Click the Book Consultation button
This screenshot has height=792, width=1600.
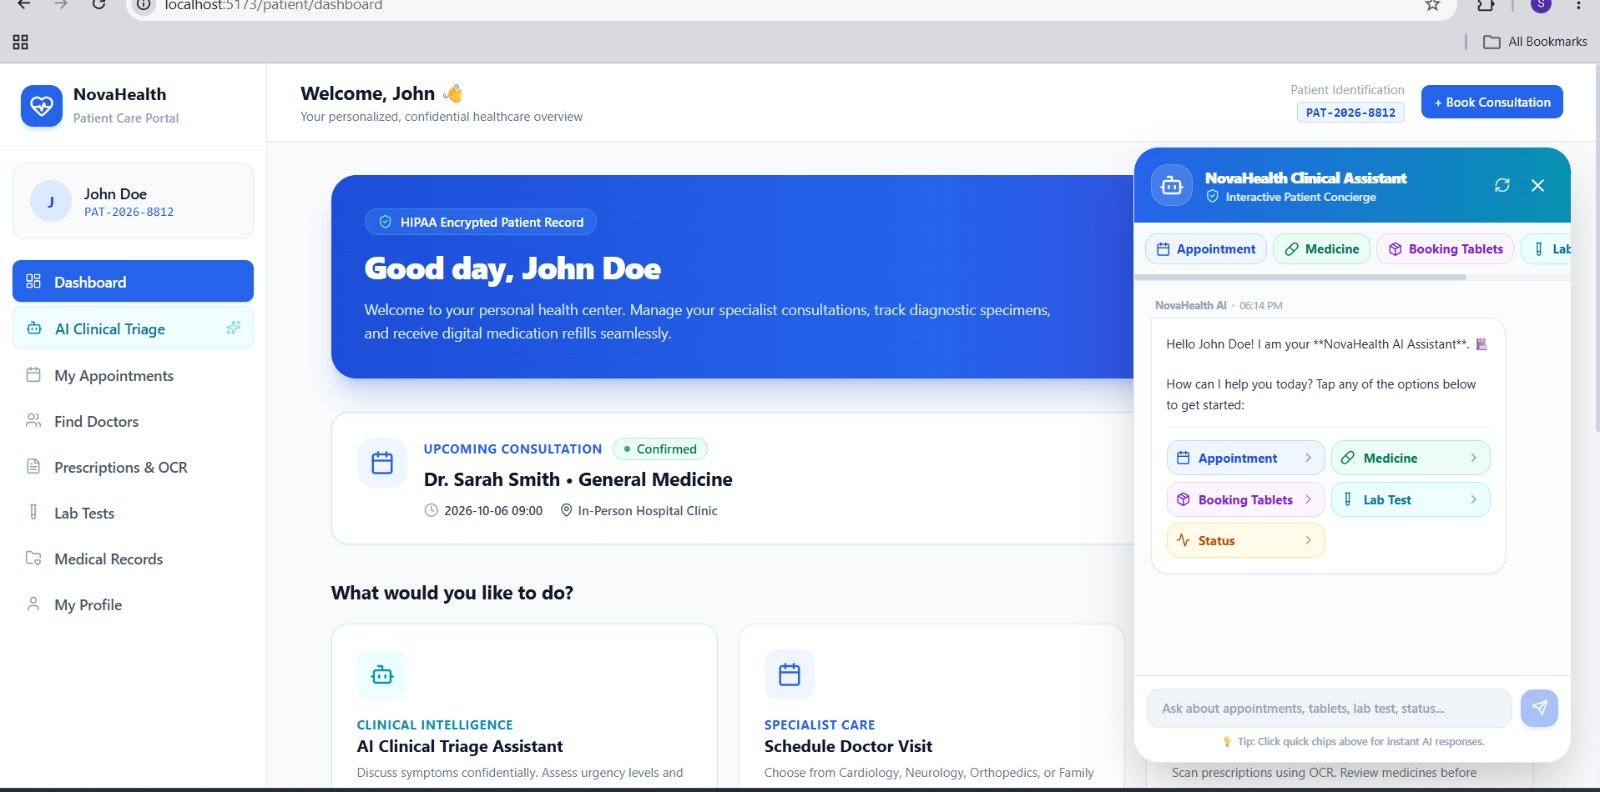tap(1492, 102)
